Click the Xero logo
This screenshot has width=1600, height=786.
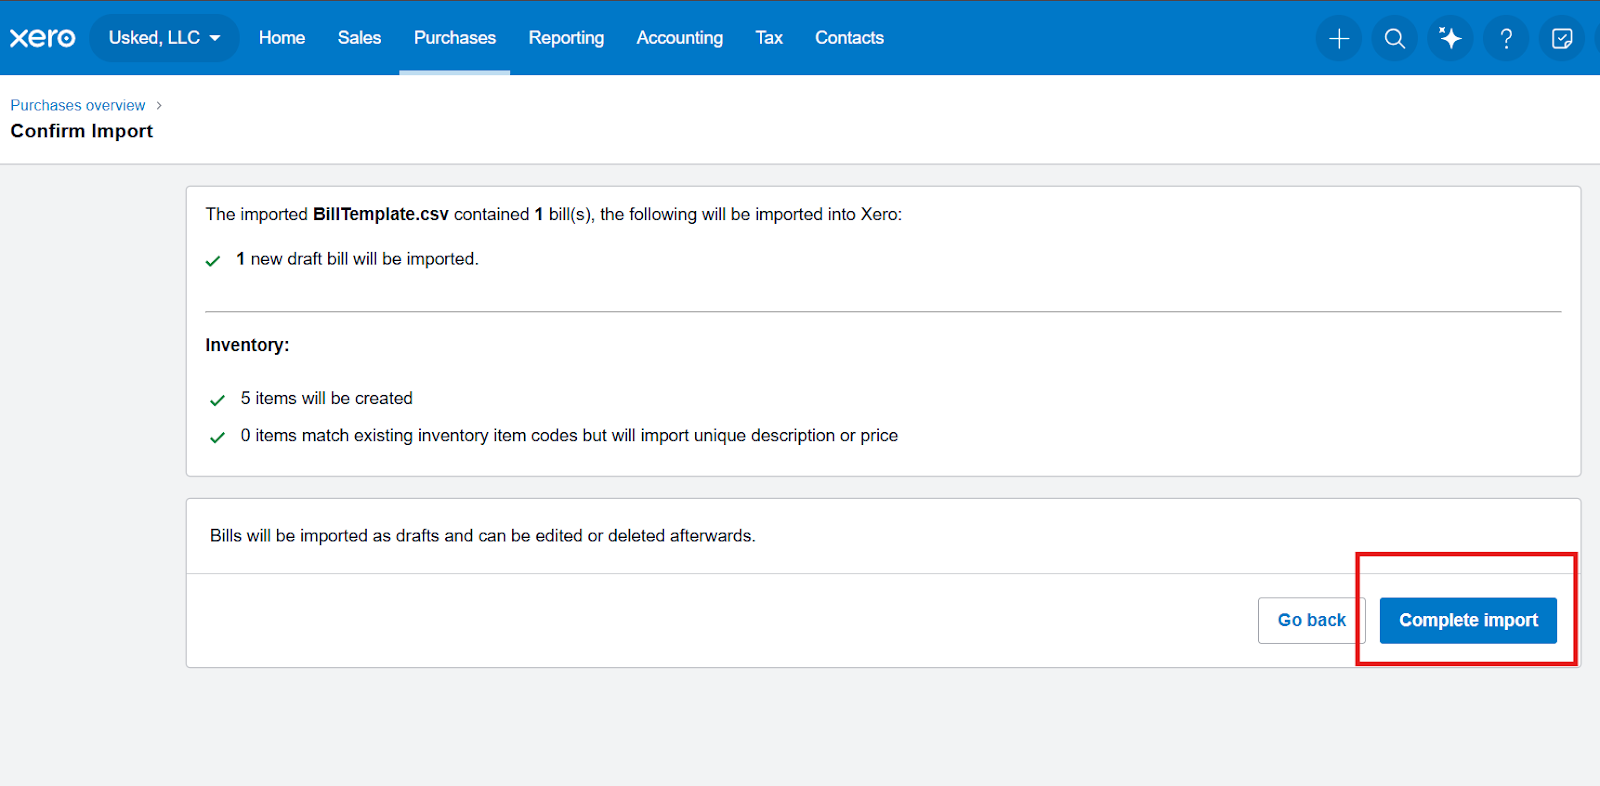pyautogui.click(x=43, y=38)
